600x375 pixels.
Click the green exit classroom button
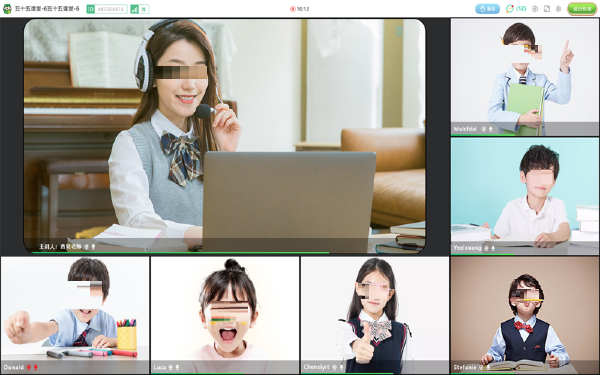click(582, 9)
